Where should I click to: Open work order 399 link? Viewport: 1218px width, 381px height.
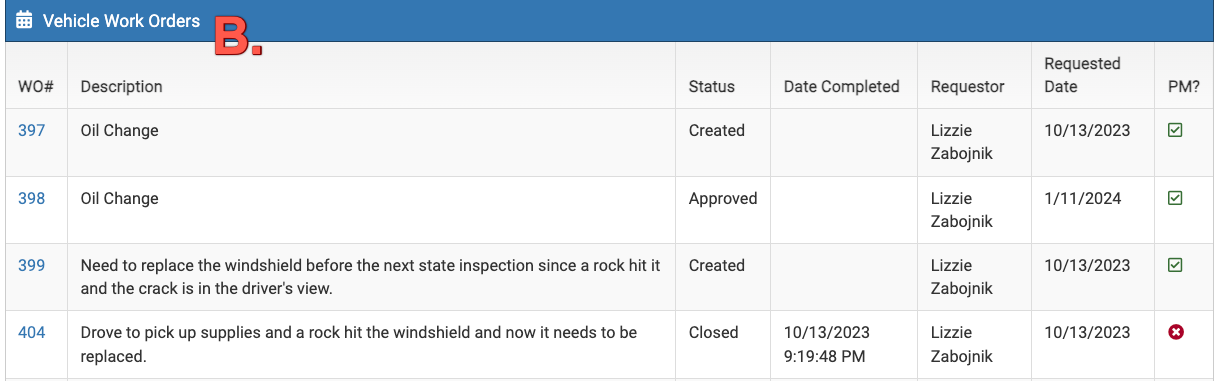pyautogui.click(x=32, y=265)
